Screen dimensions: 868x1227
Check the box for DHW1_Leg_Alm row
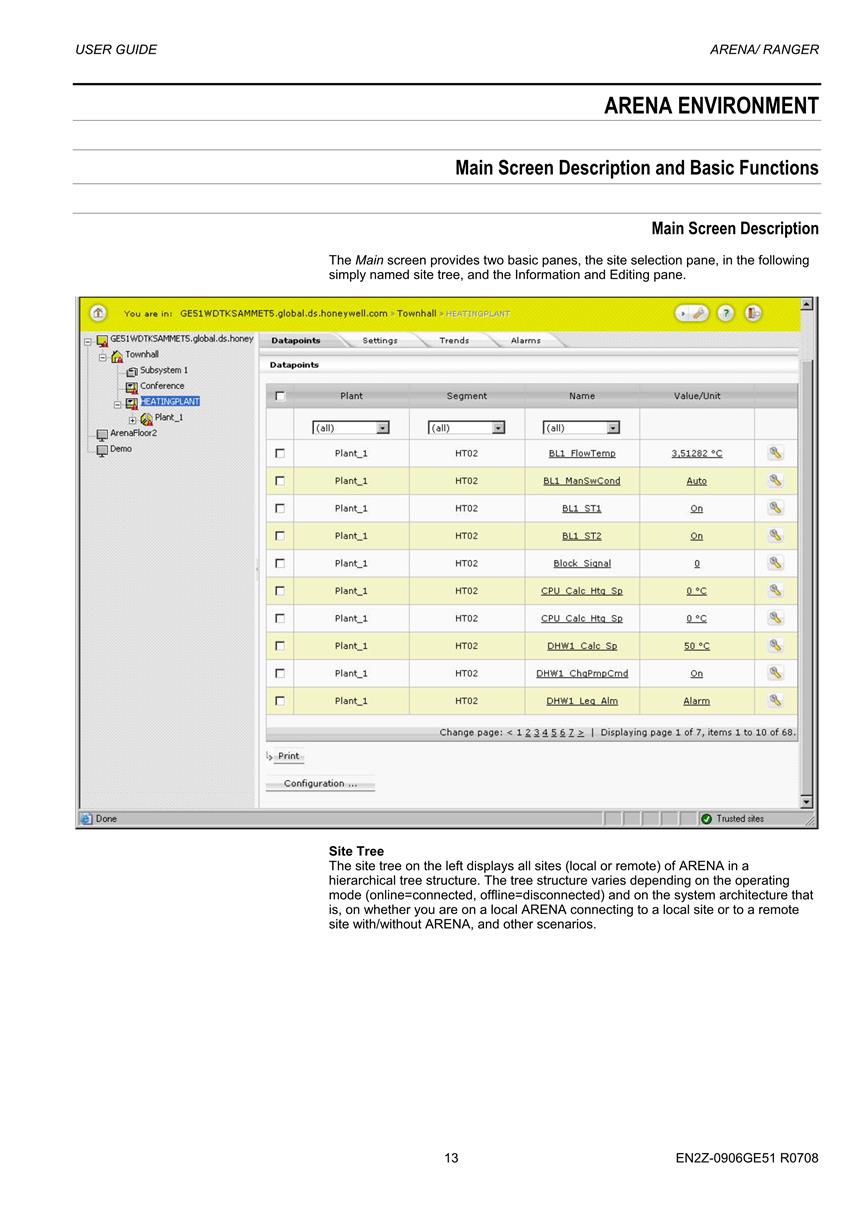[x=280, y=701]
